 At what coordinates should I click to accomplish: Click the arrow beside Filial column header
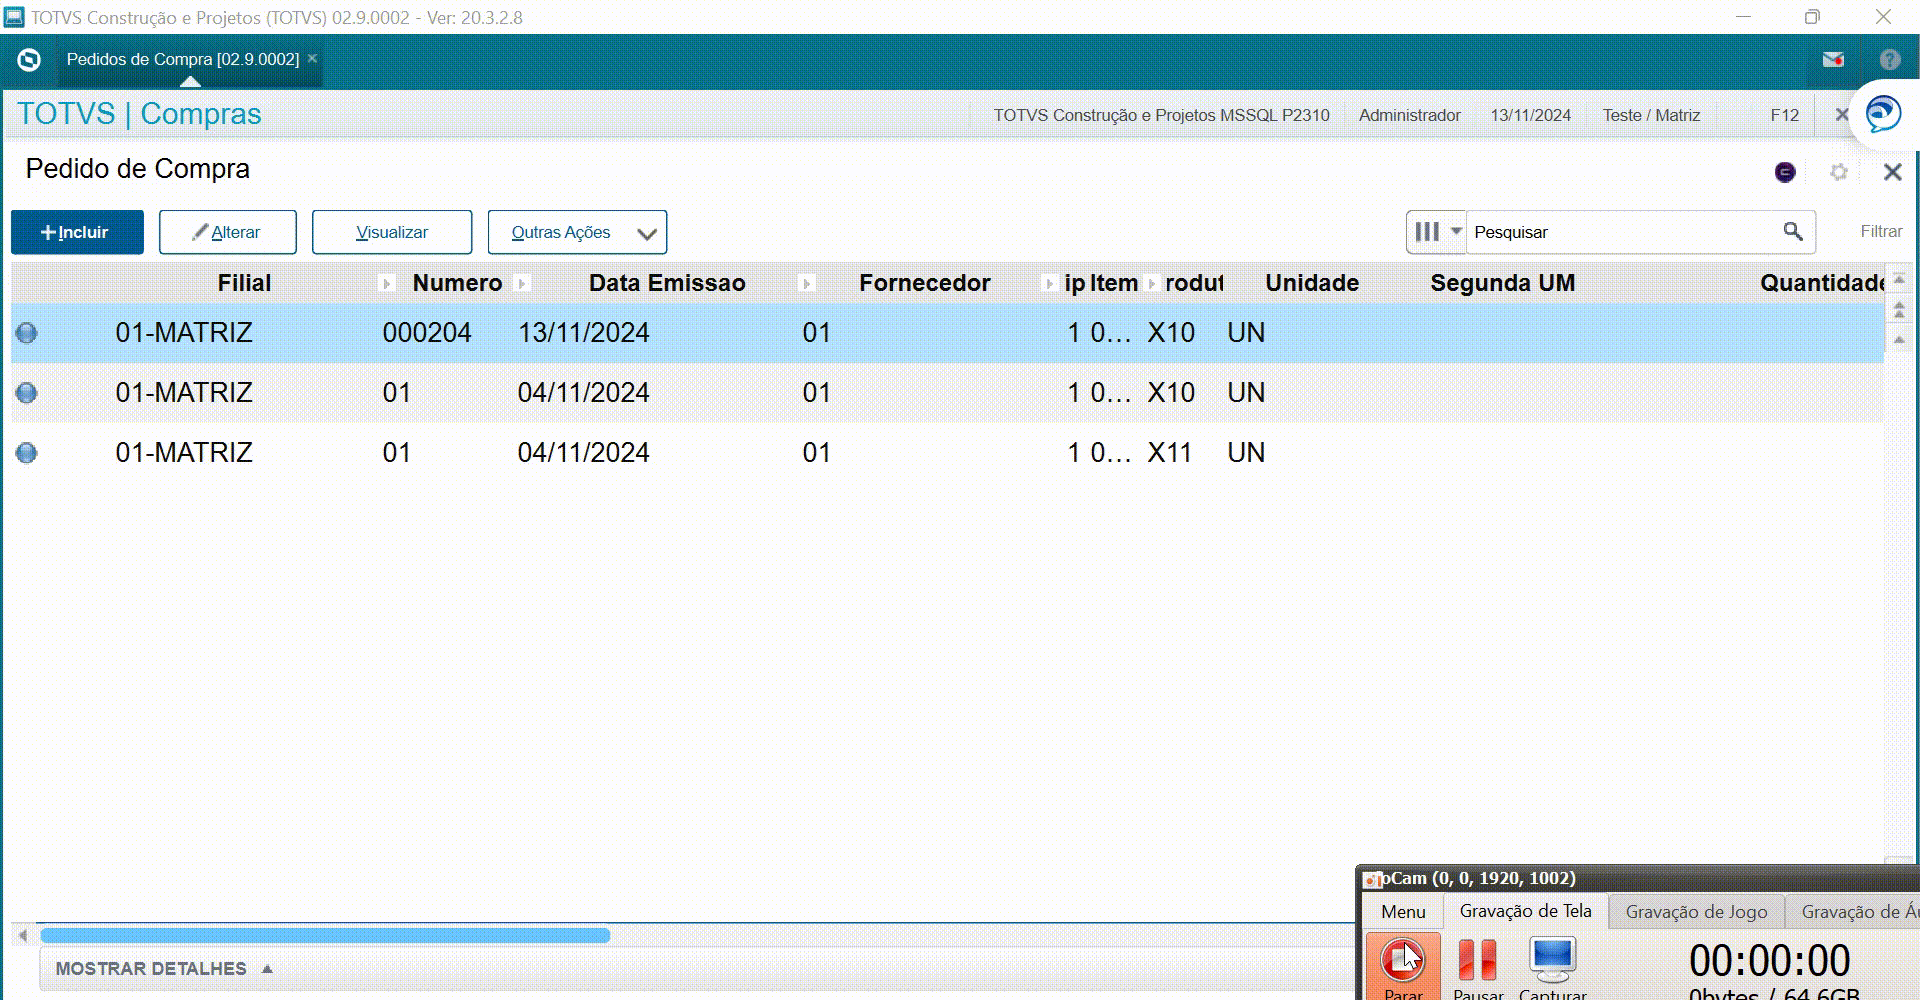click(x=386, y=284)
